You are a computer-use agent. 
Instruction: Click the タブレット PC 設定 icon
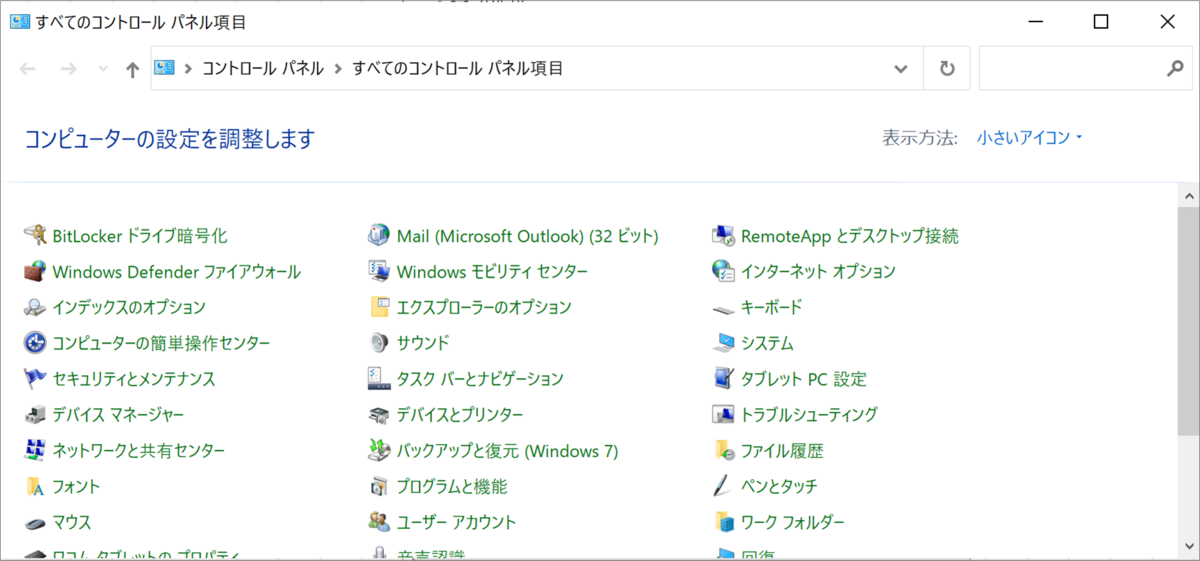coord(723,379)
